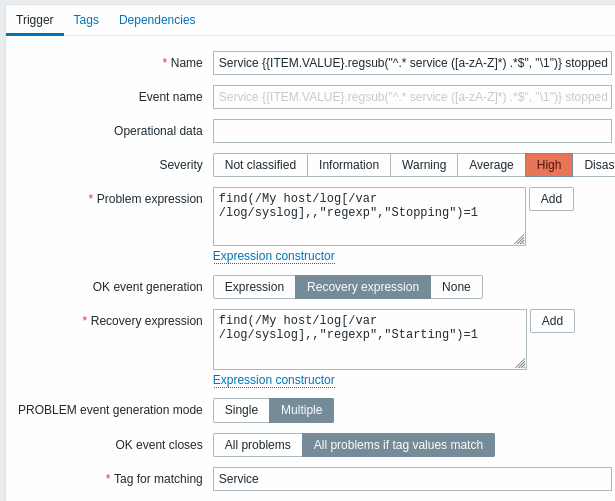Click the trigger Name input field
The width and height of the screenshot is (615, 501).
point(412,63)
